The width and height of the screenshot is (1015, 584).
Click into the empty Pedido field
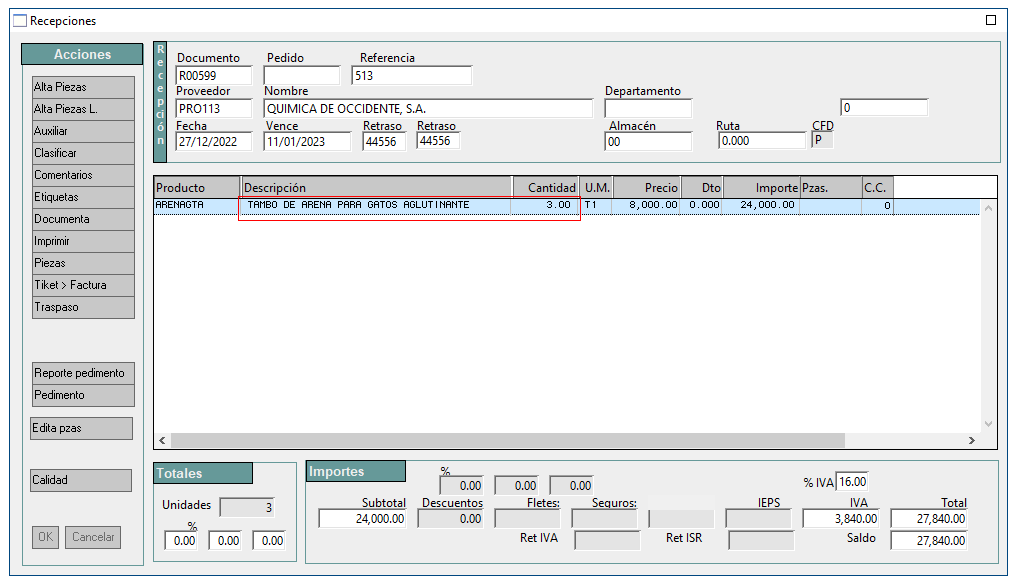(302, 76)
